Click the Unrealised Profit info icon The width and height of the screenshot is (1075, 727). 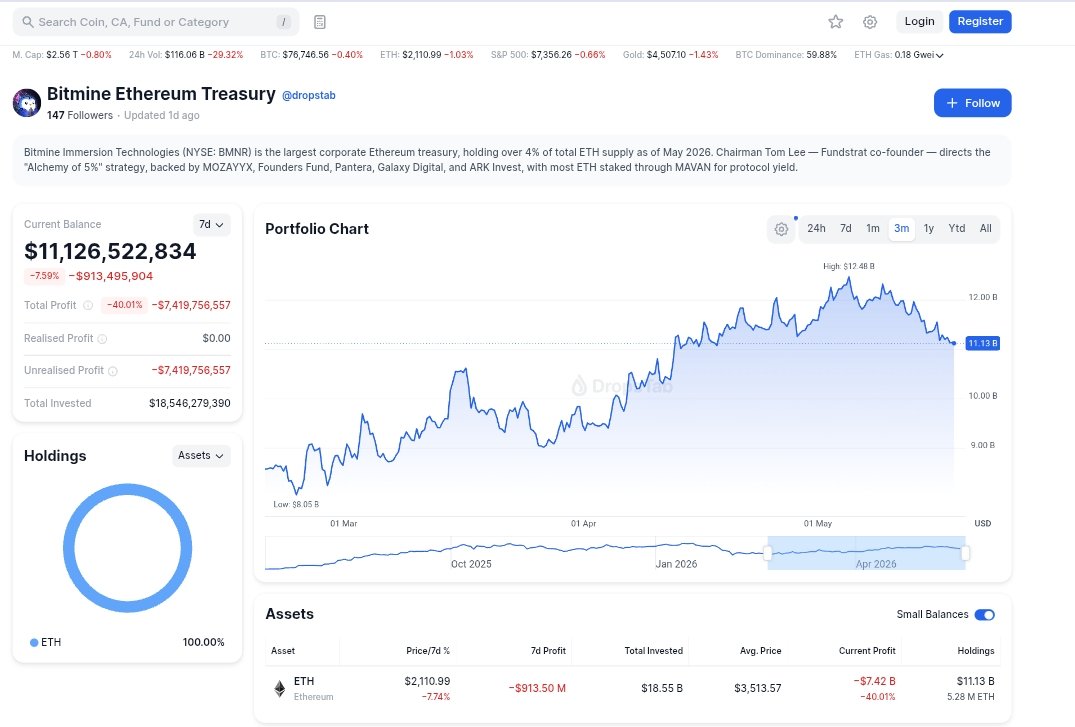112,371
